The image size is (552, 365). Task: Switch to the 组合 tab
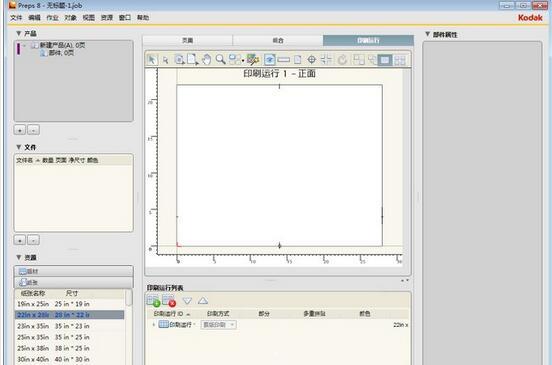tap(278, 40)
